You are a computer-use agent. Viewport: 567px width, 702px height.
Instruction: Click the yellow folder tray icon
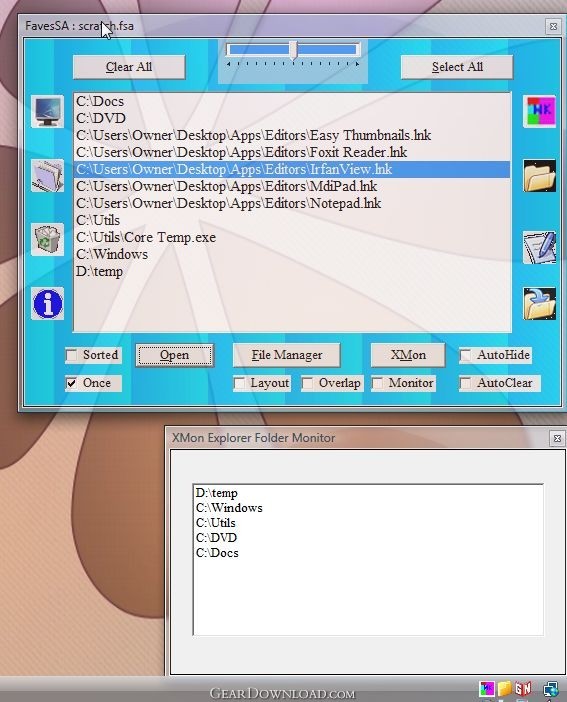pos(505,689)
